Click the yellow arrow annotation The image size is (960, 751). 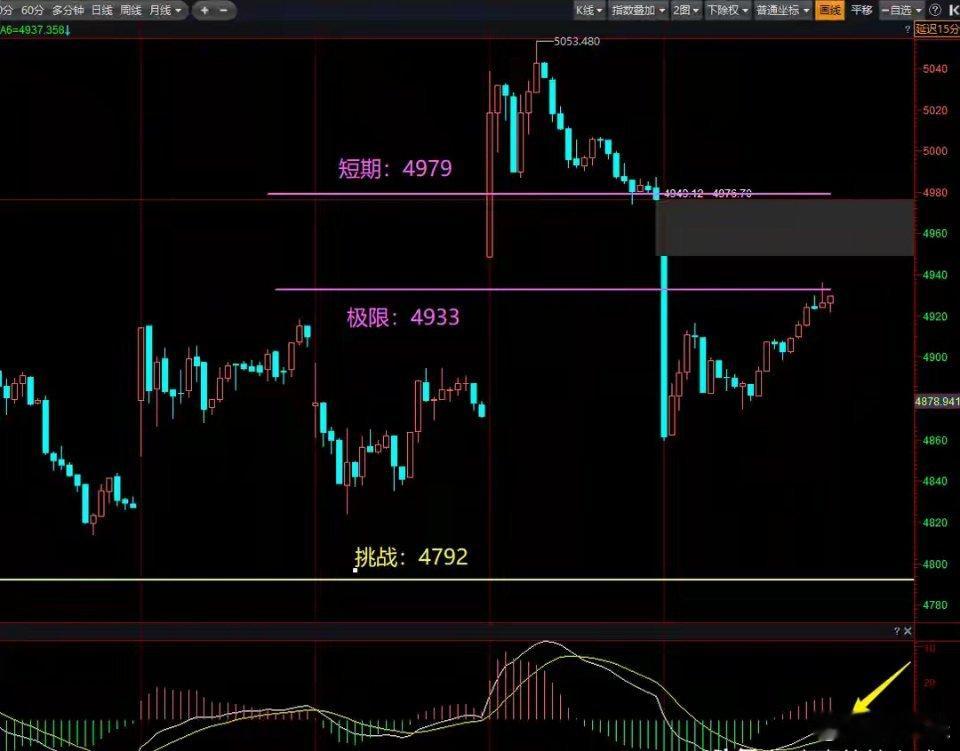point(880,688)
